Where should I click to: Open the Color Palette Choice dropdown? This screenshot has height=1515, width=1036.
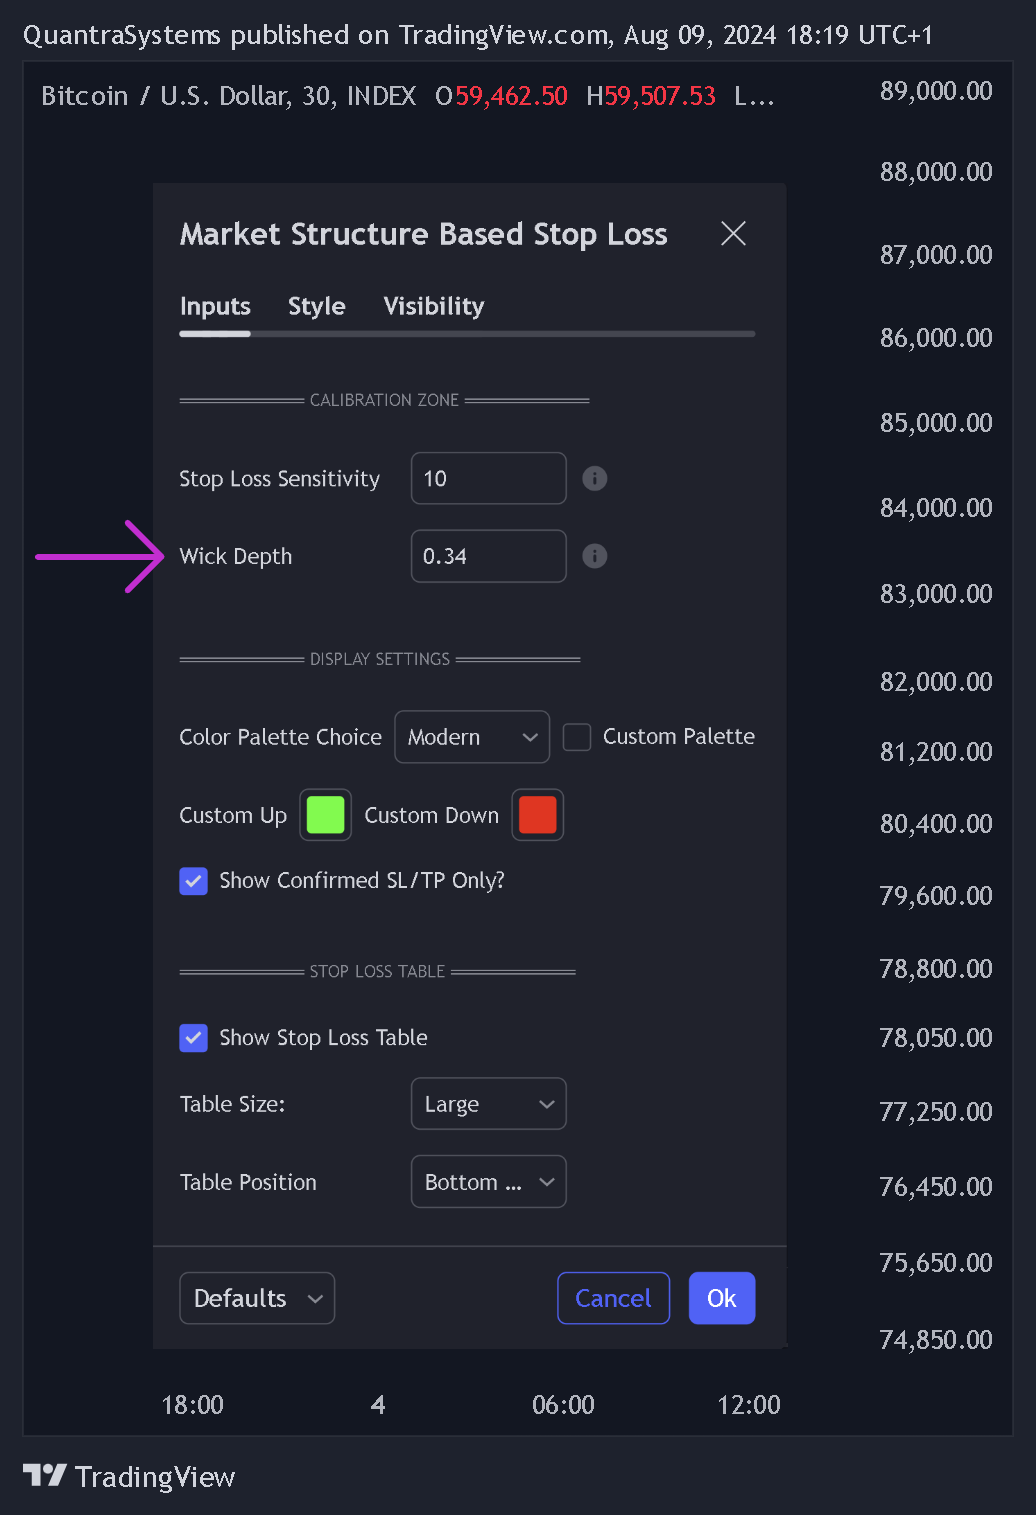click(472, 737)
